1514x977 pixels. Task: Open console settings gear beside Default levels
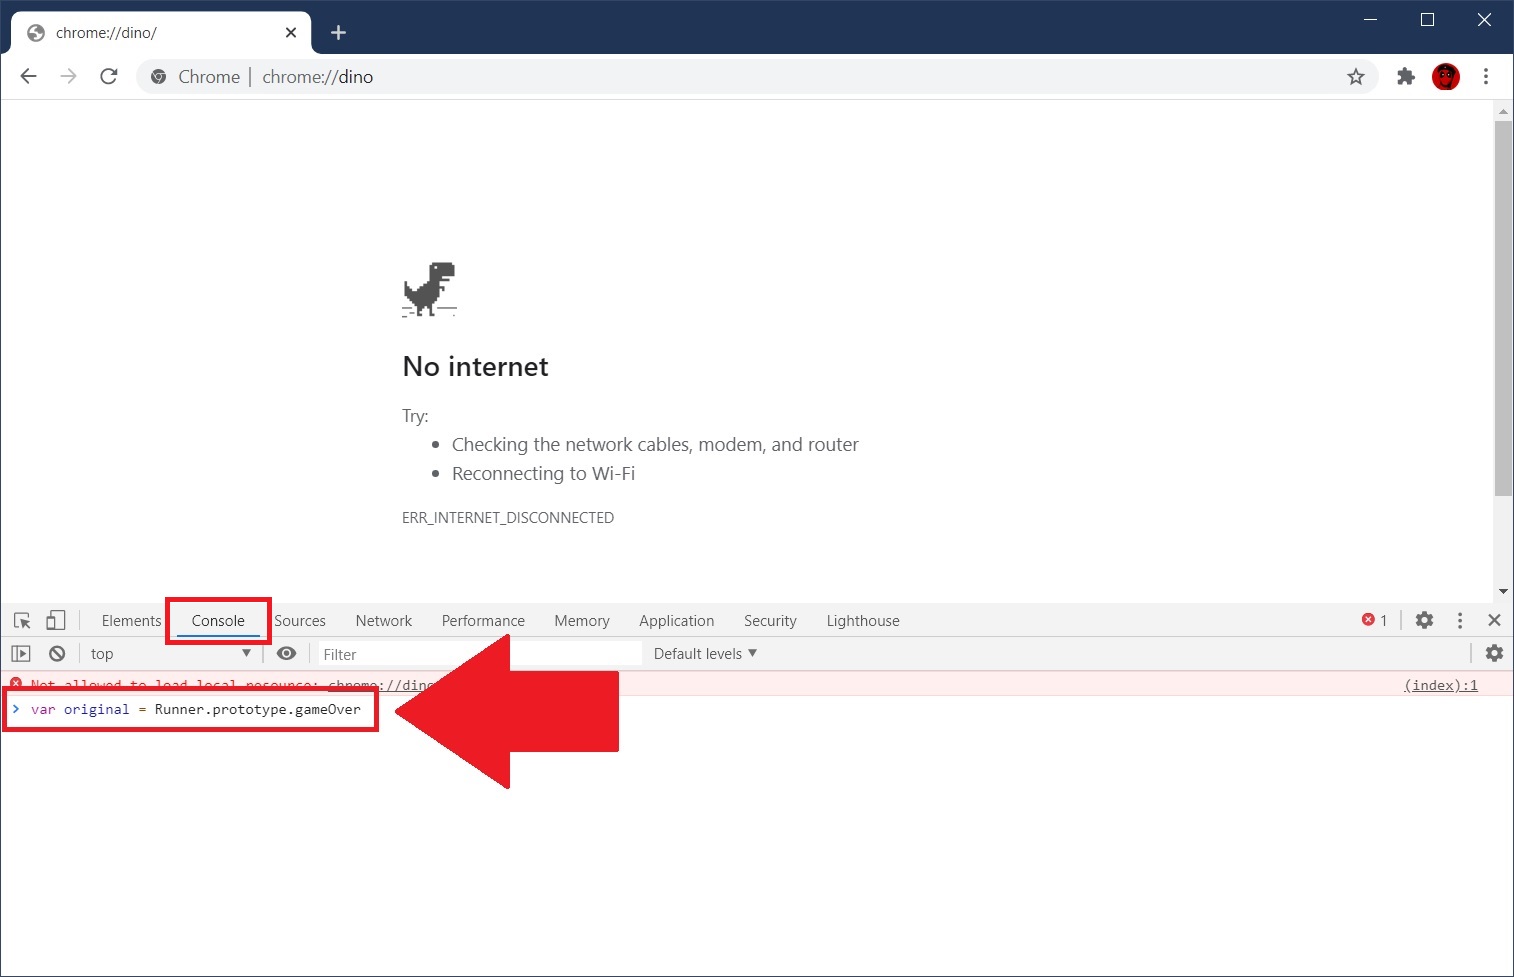1494,654
